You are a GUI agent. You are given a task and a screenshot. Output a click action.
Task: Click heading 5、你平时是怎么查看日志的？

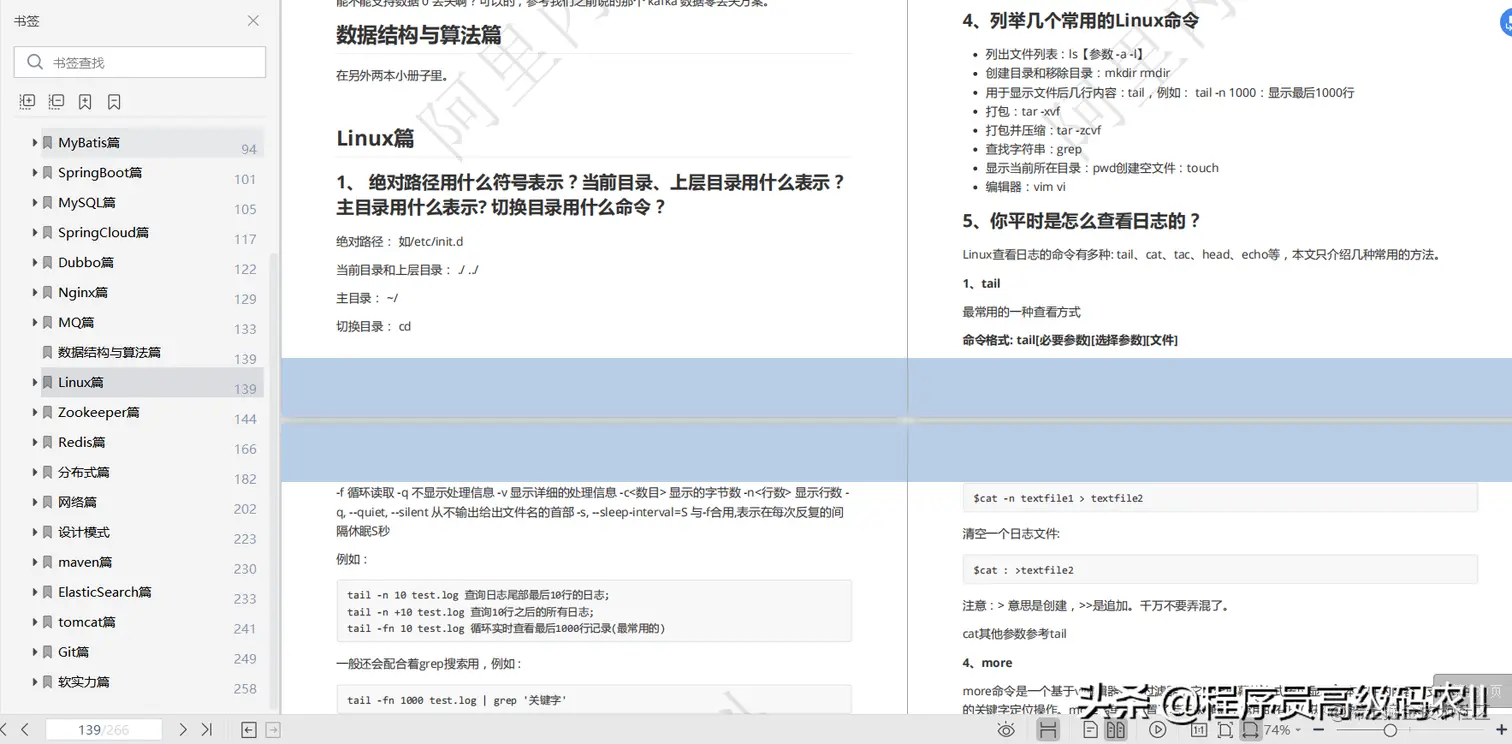pos(1082,221)
